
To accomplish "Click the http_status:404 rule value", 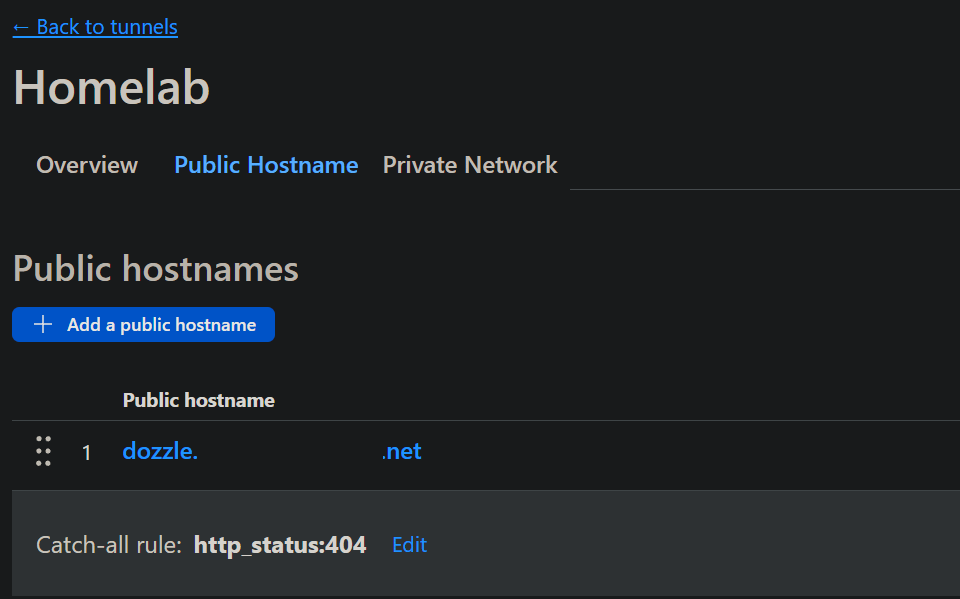I will click(x=280, y=545).
